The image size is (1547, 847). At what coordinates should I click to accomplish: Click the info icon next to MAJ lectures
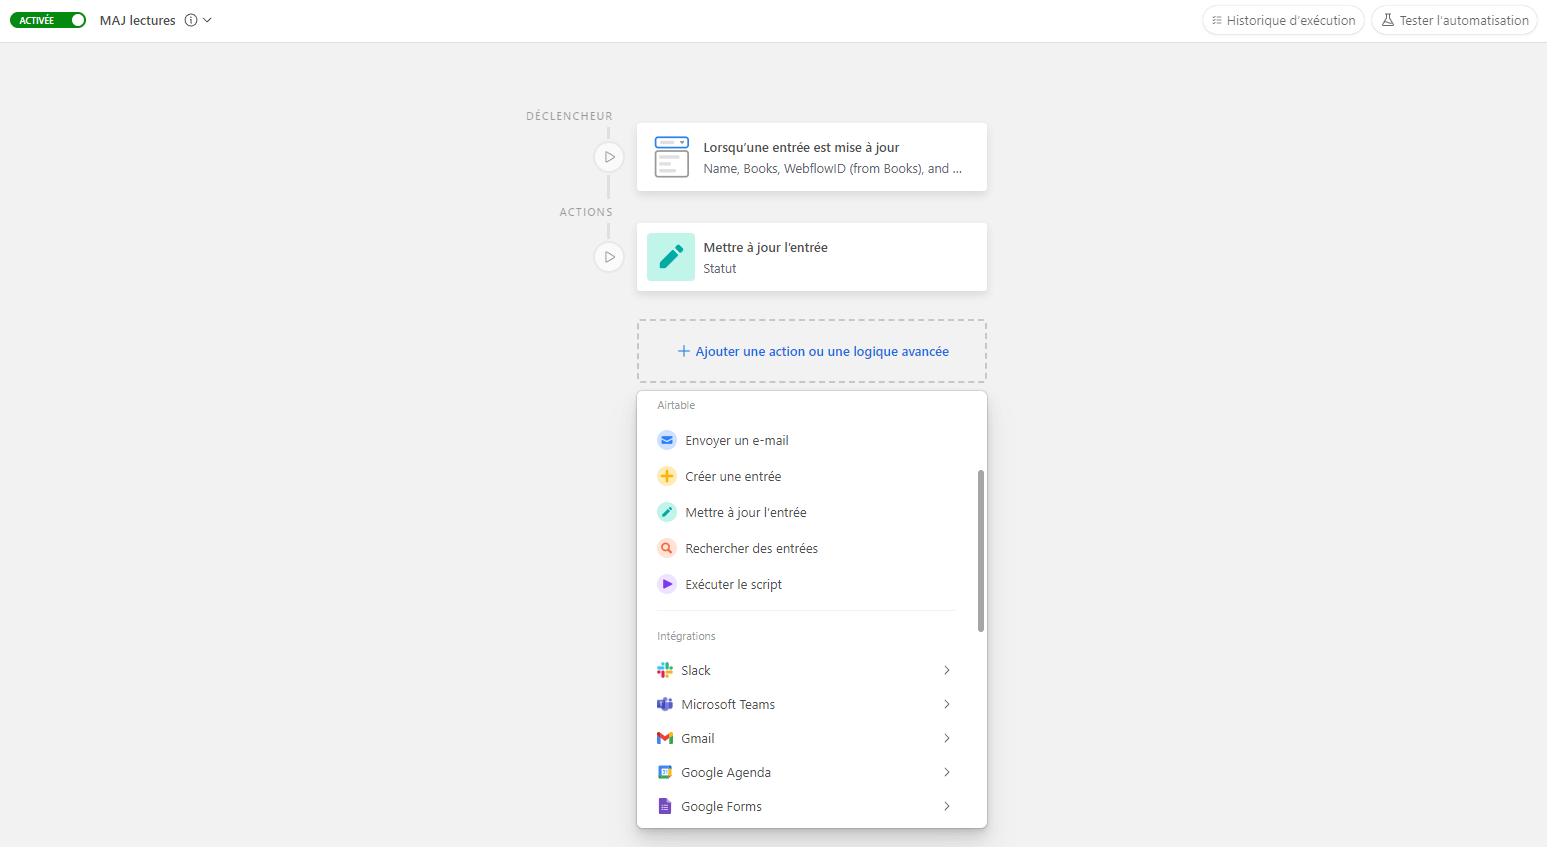click(x=191, y=20)
